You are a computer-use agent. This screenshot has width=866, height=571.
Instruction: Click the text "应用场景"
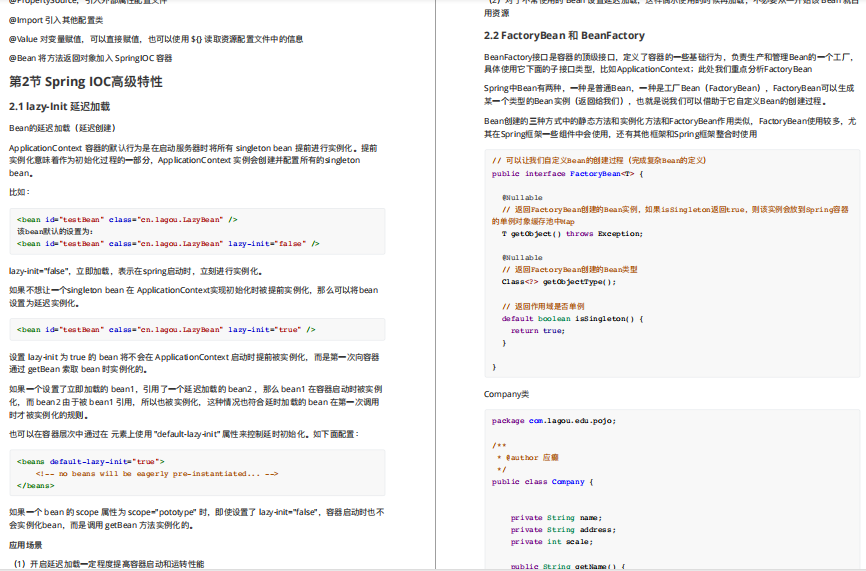point(25,545)
